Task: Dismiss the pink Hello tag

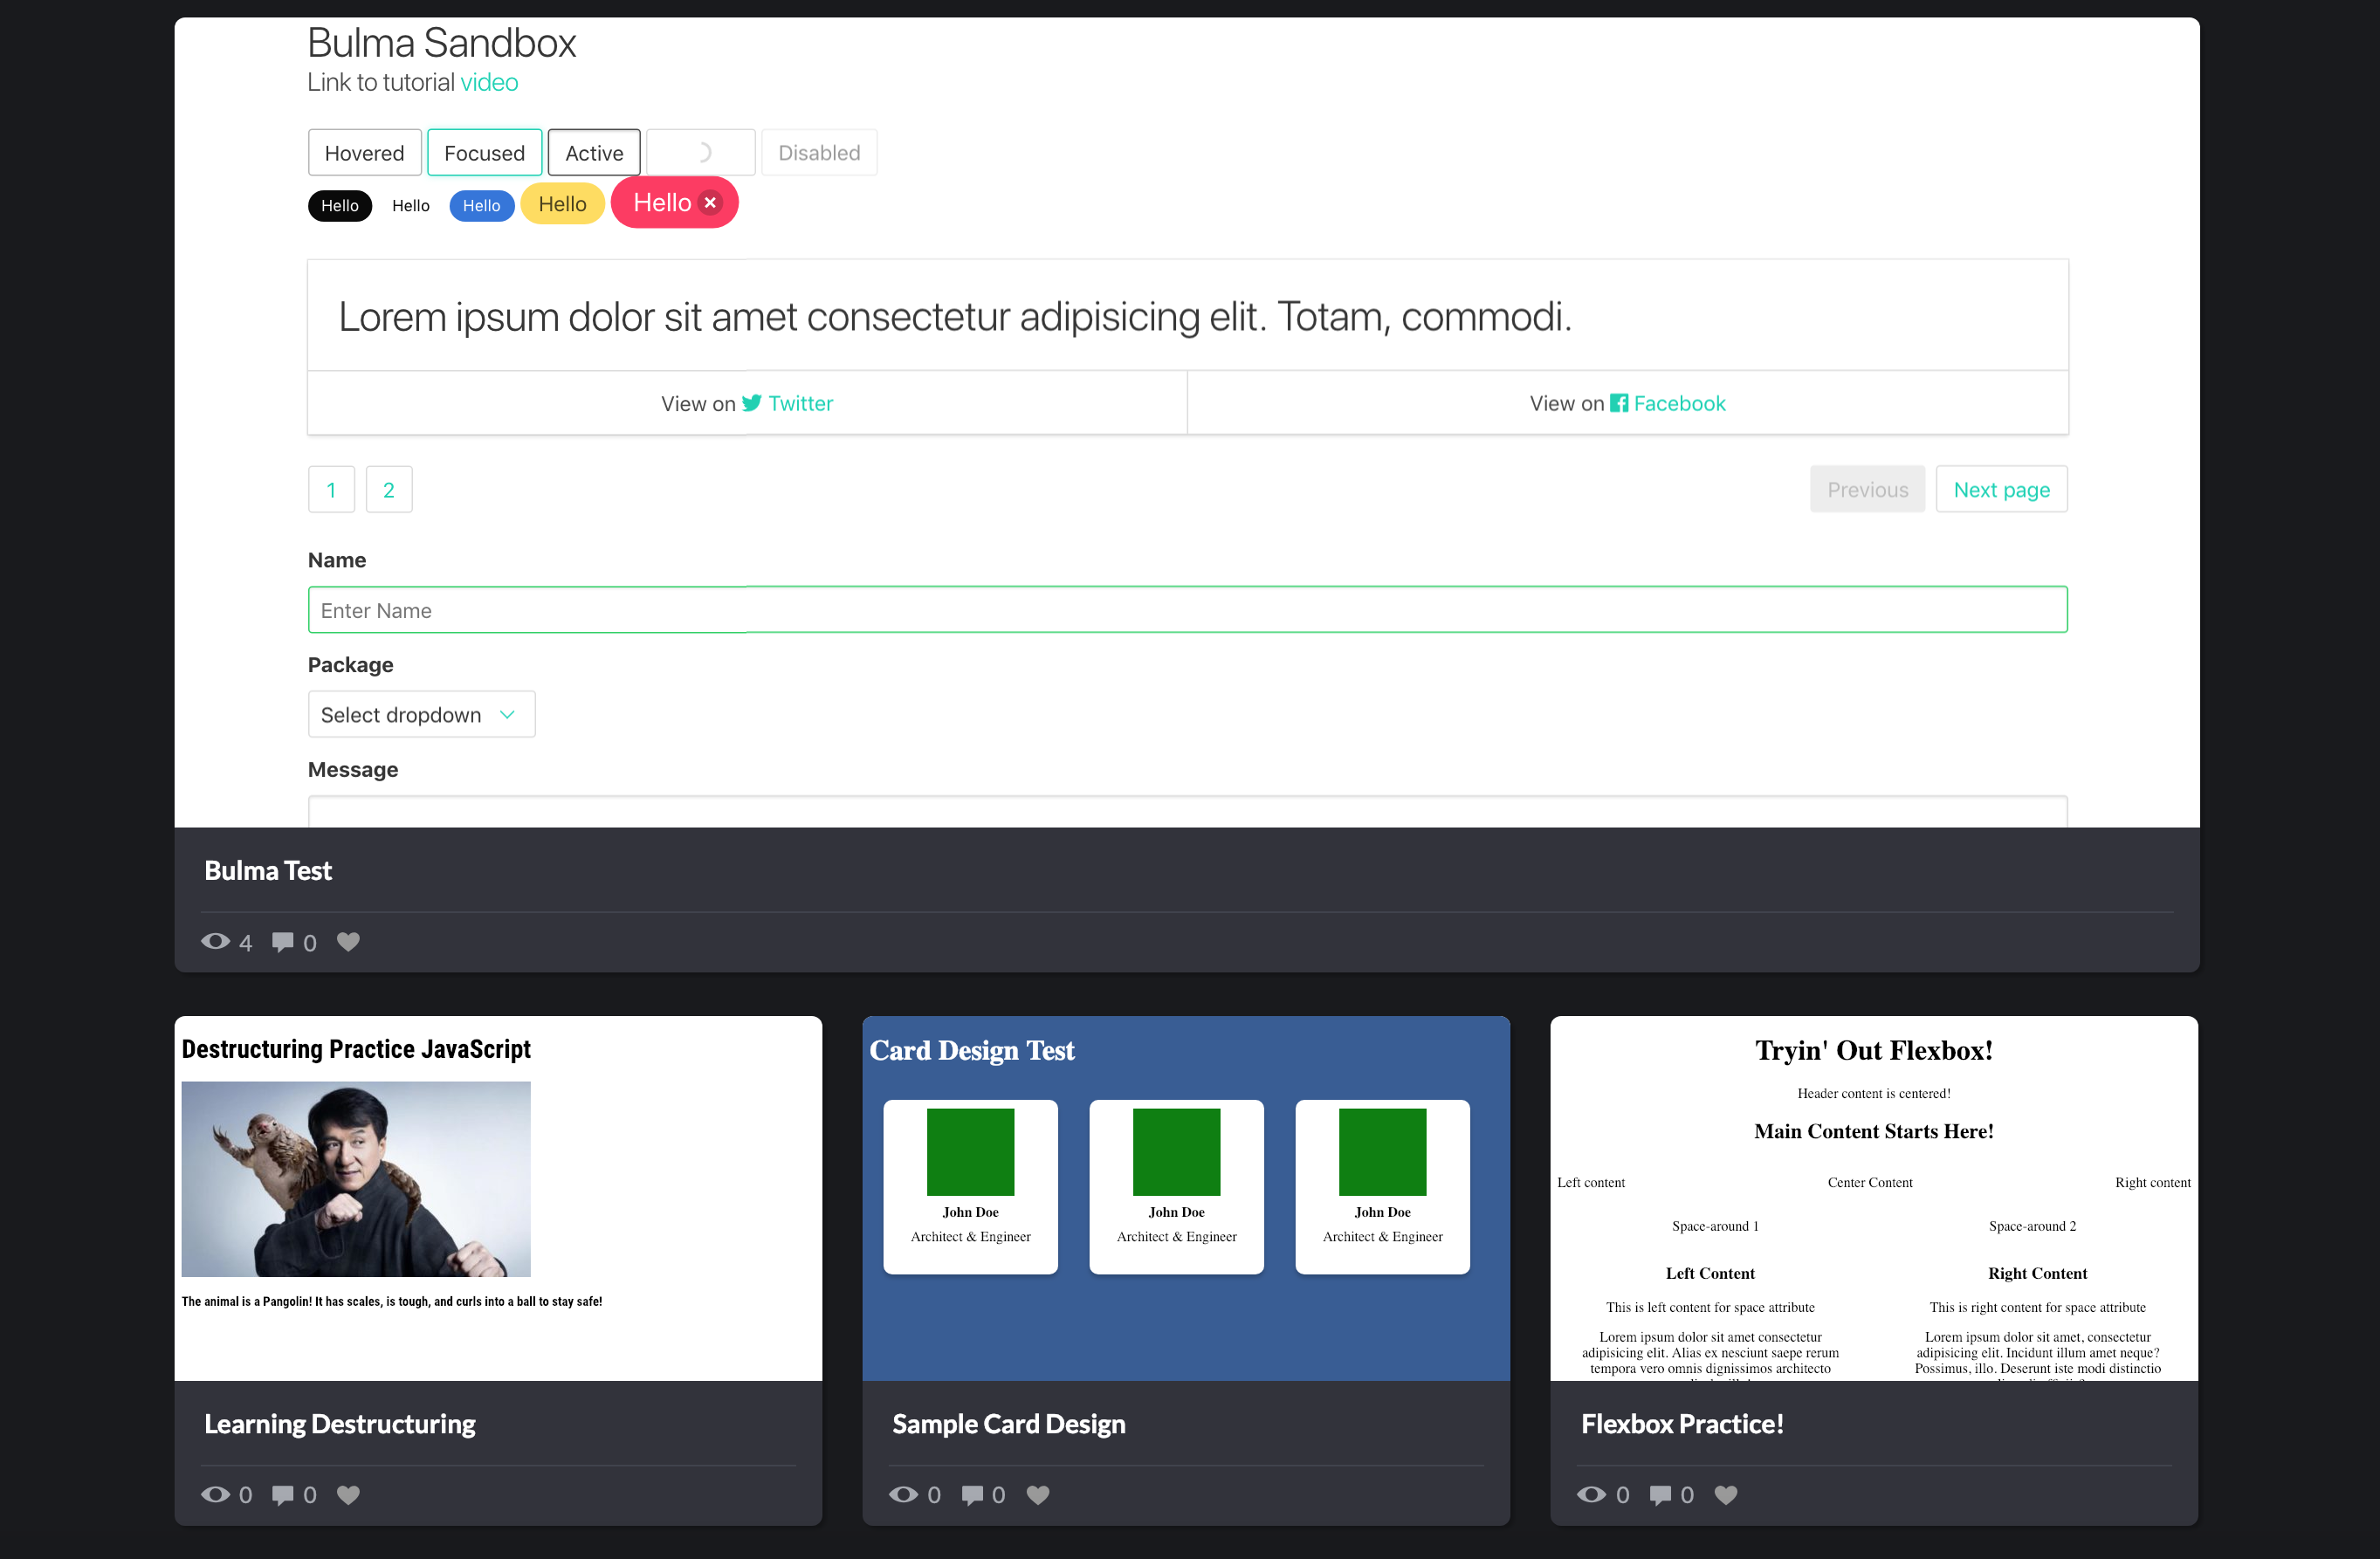Action: pyautogui.click(x=710, y=202)
